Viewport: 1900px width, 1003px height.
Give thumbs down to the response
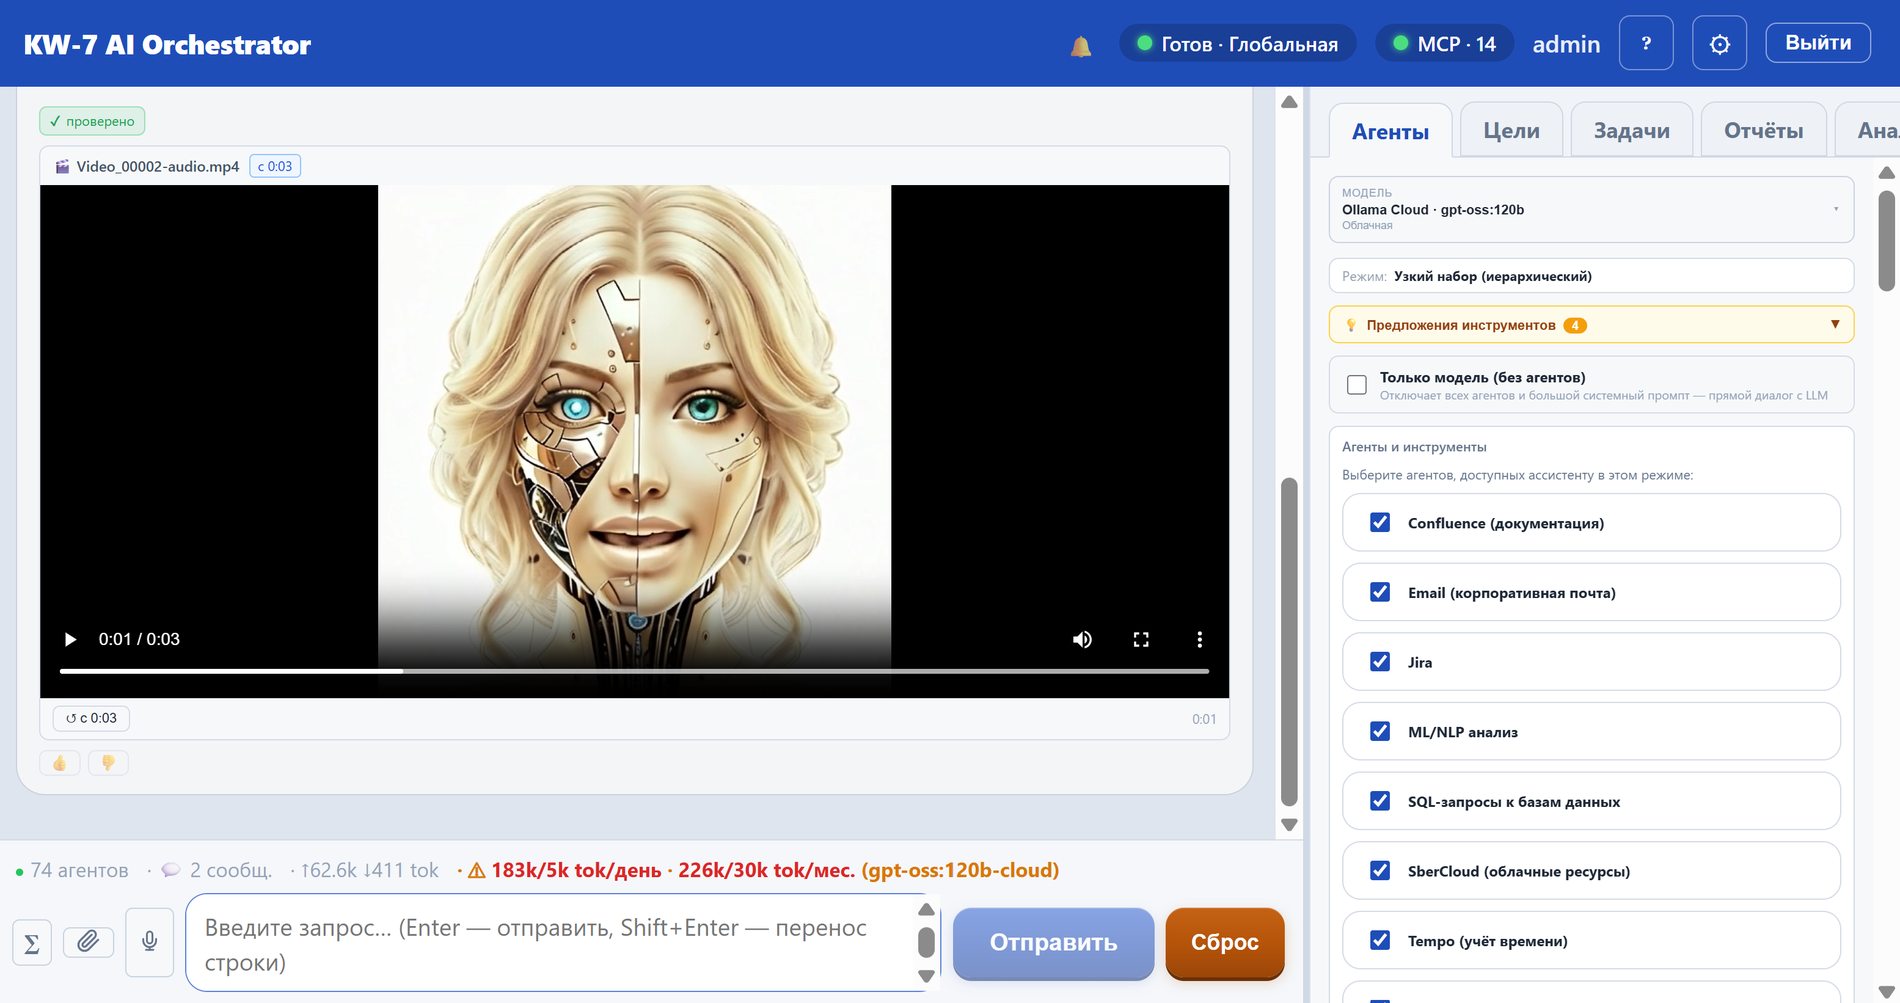click(x=108, y=763)
